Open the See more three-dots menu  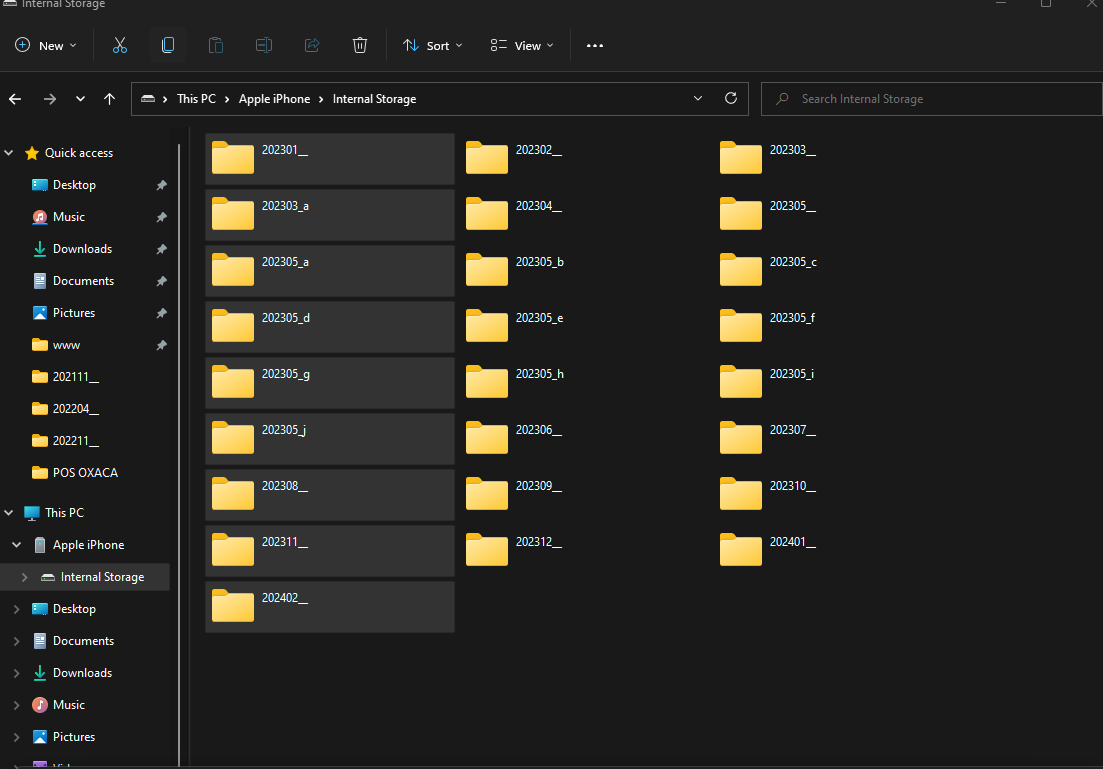coord(595,45)
